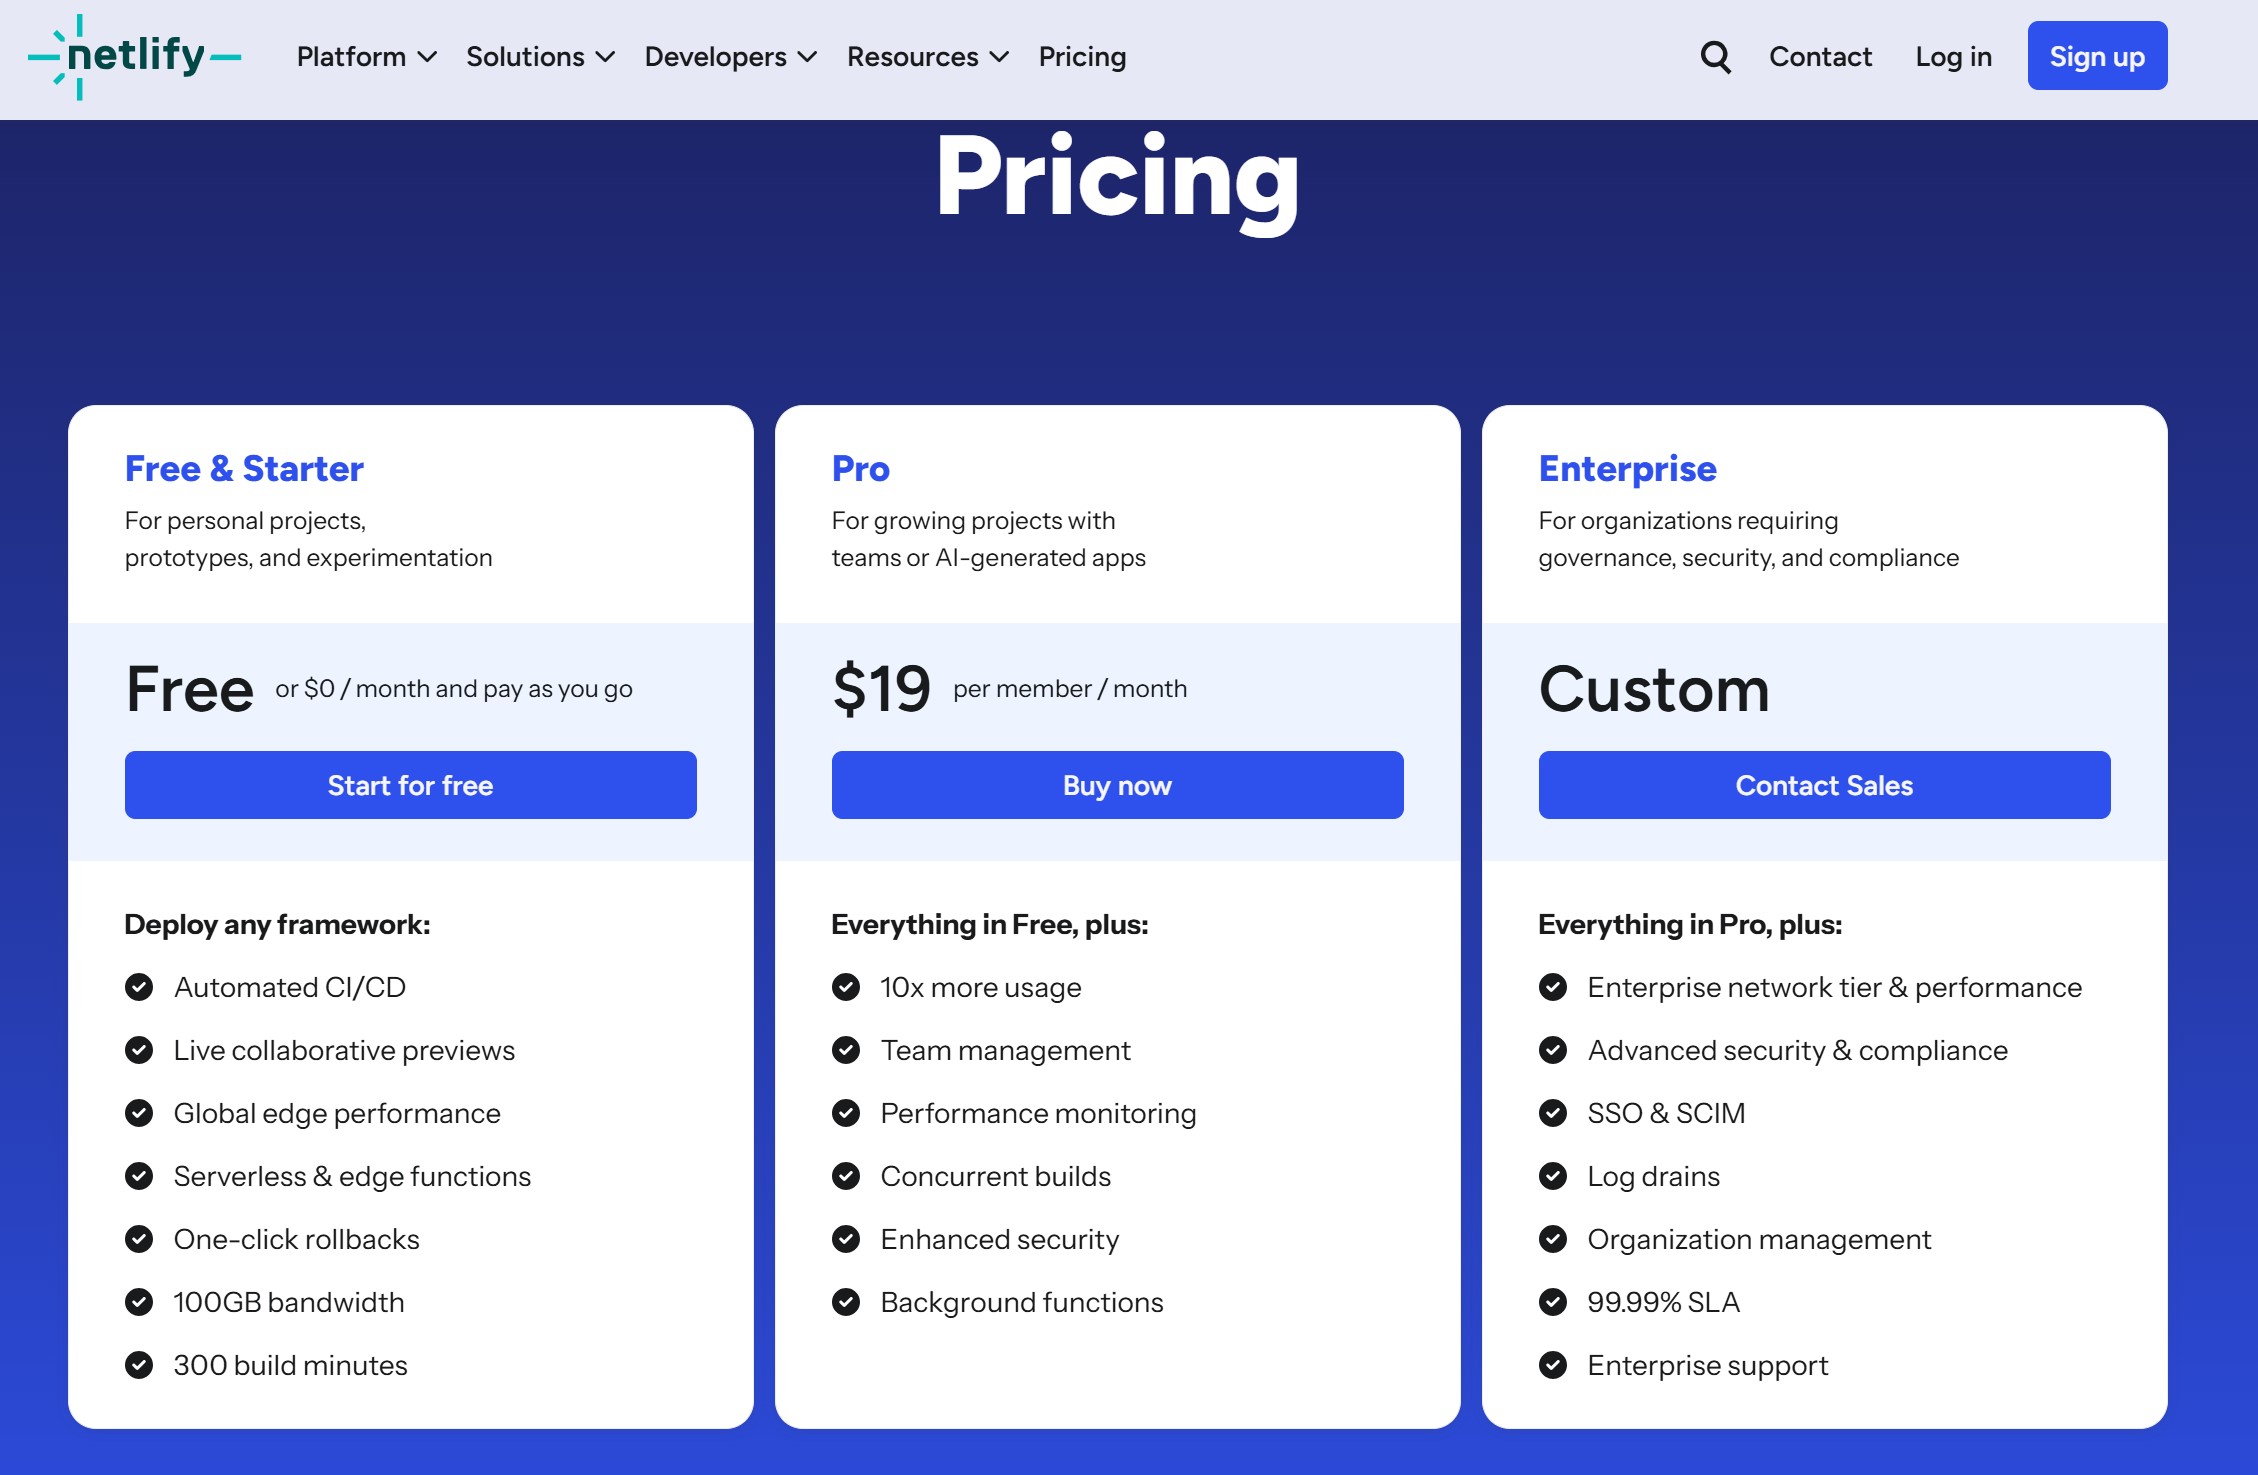2258x1475 pixels.
Task: Click the checkmark icon beside Background functions
Action: [x=846, y=1302]
